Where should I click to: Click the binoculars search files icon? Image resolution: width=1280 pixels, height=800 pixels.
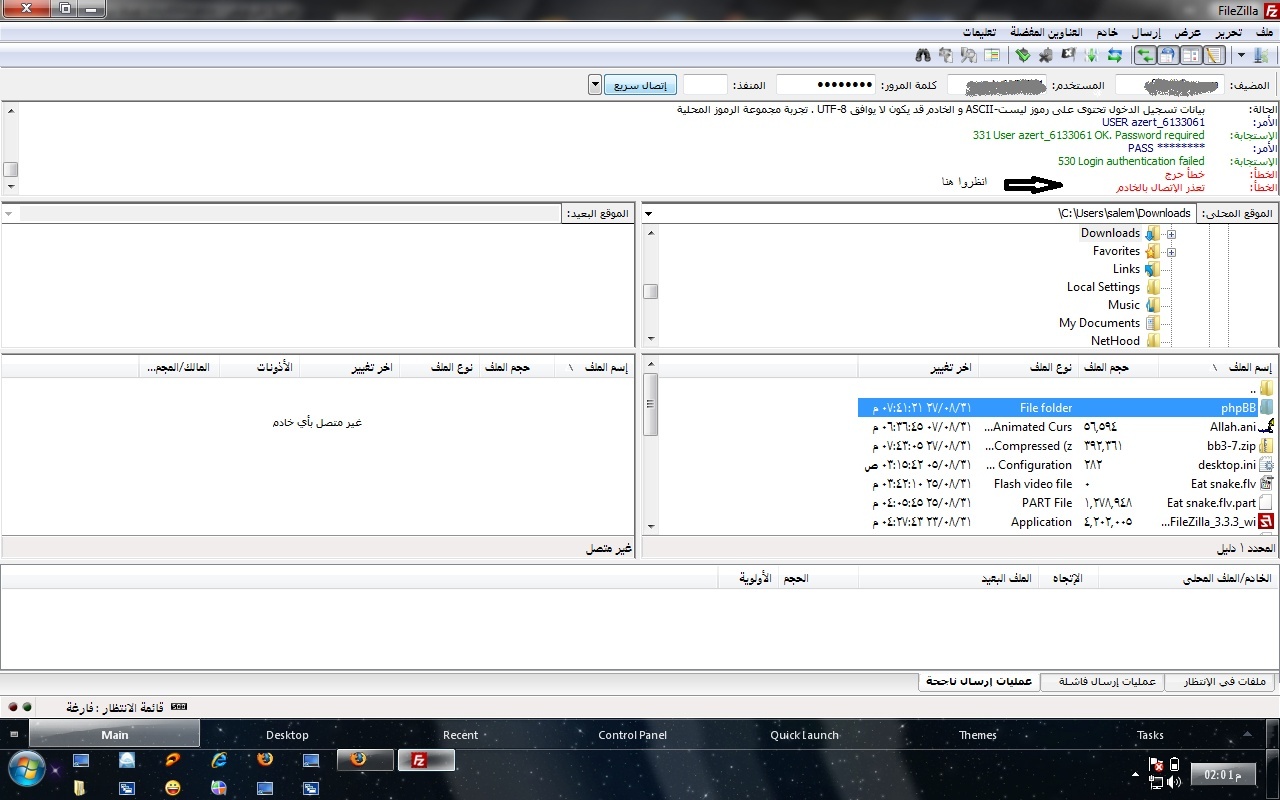(x=923, y=56)
